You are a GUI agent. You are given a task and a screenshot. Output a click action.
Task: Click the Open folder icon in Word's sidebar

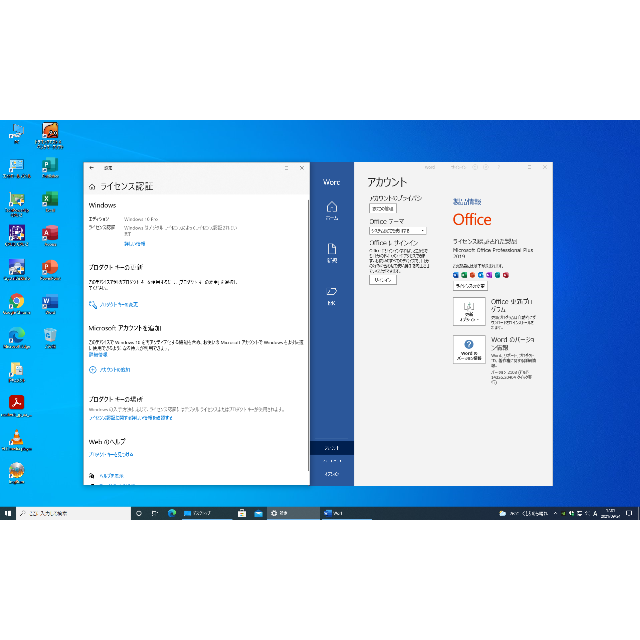[x=332, y=296]
